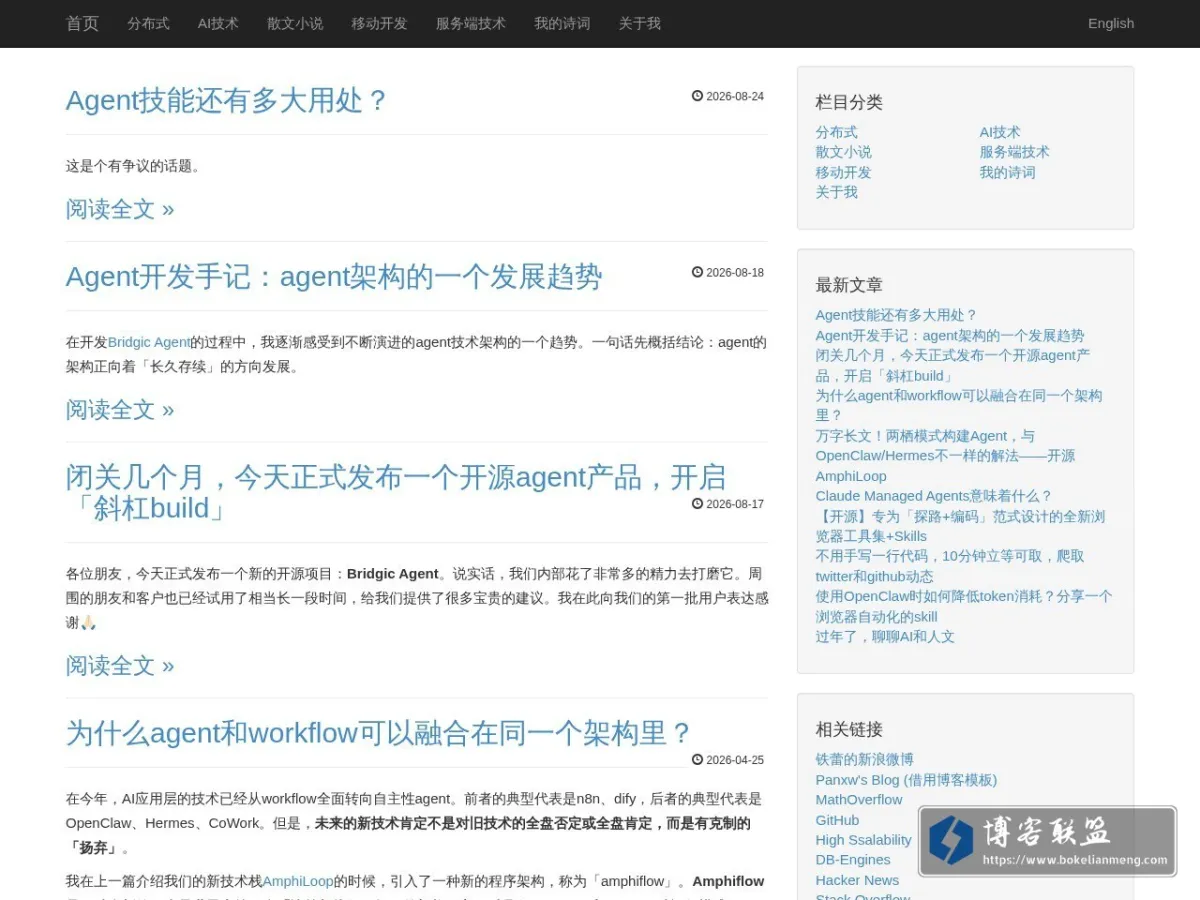1200x900 pixels.
Task: Visit the DB-Engines related link
Action: [852, 860]
